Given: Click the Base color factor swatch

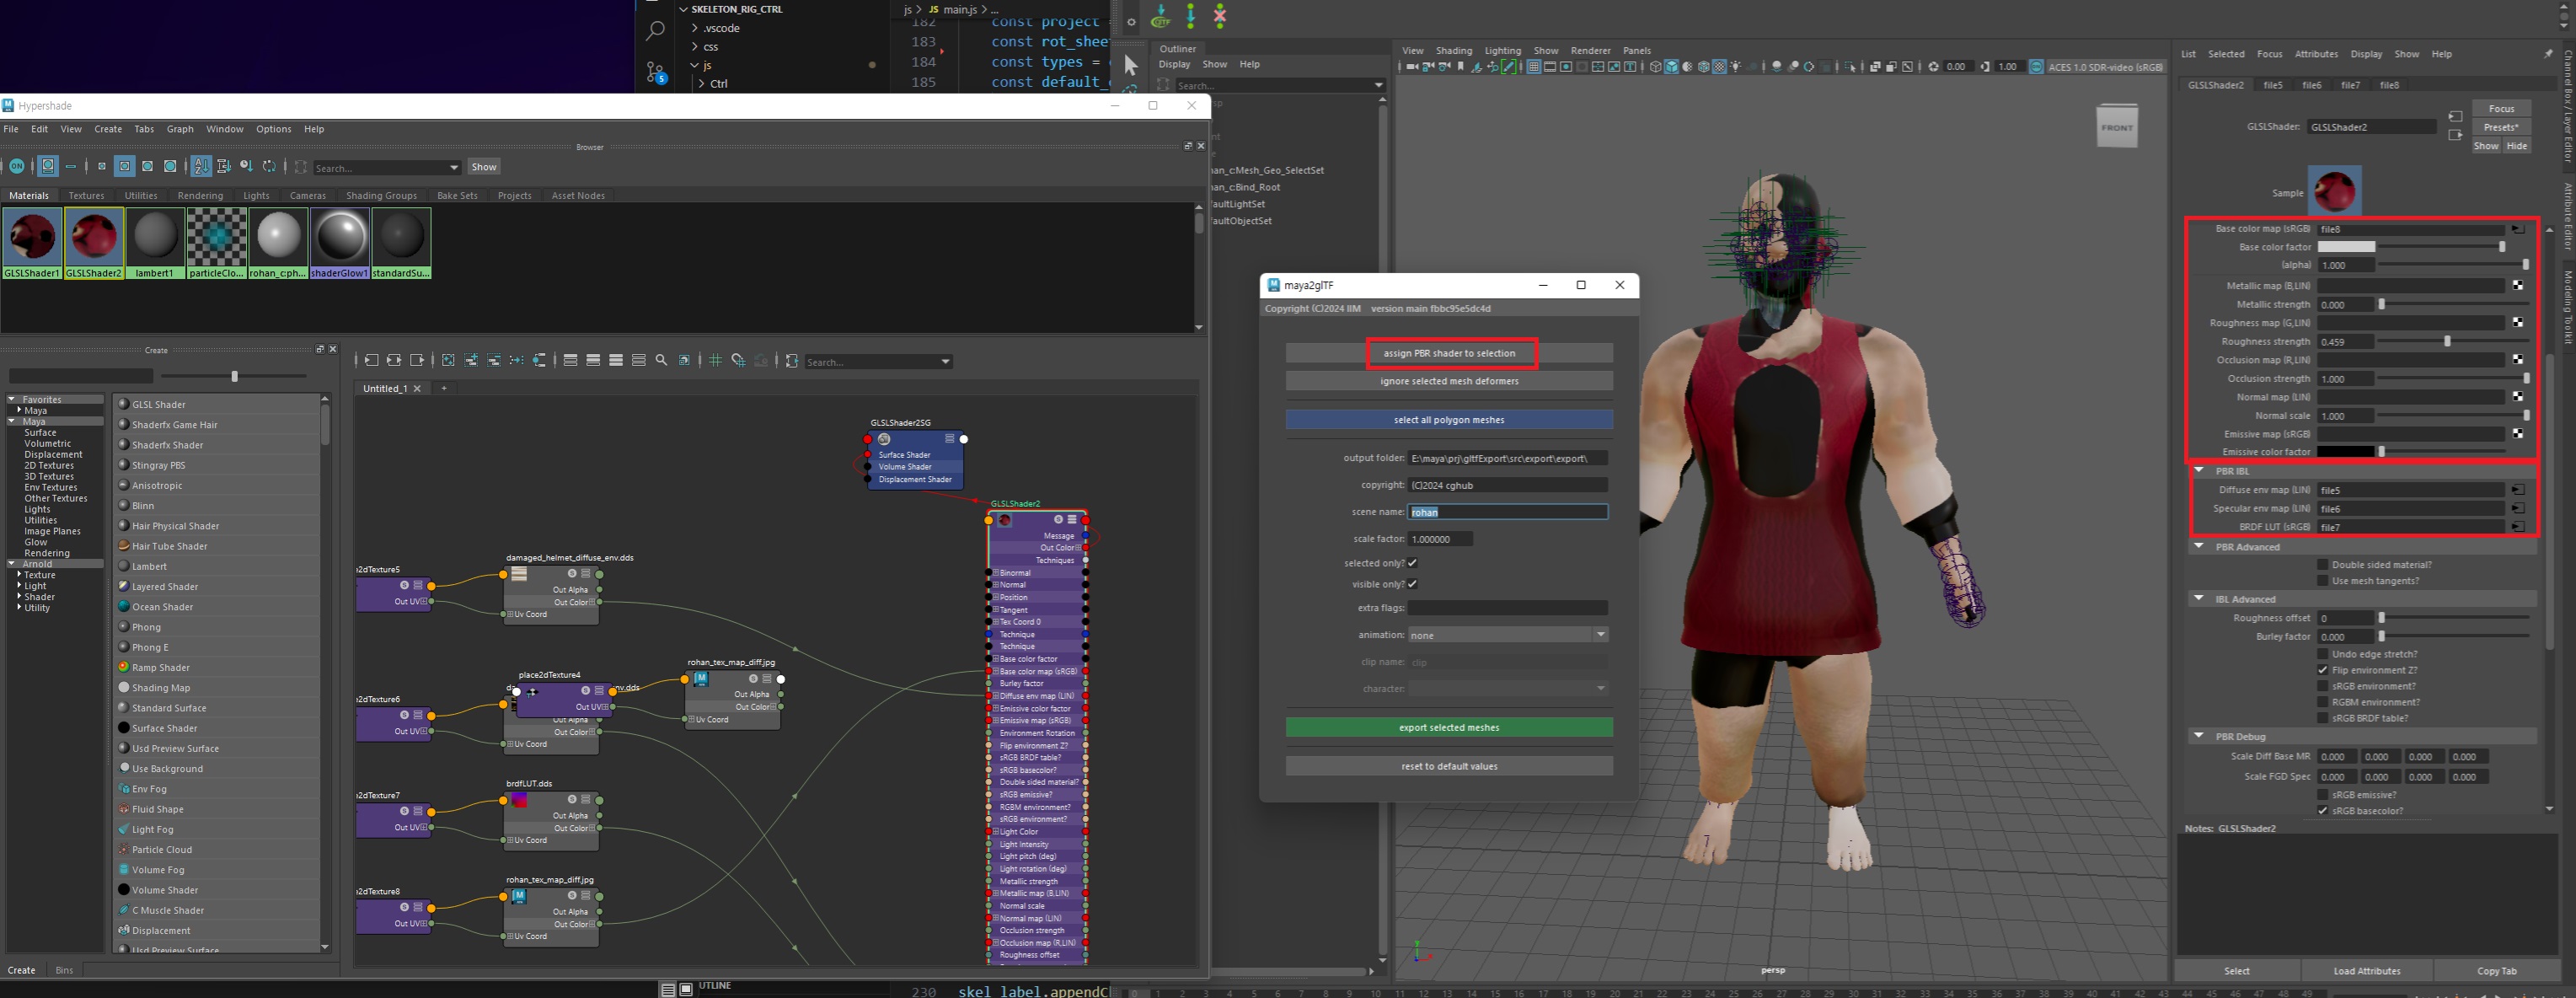Looking at the screenshot, I should [2345, 247].
